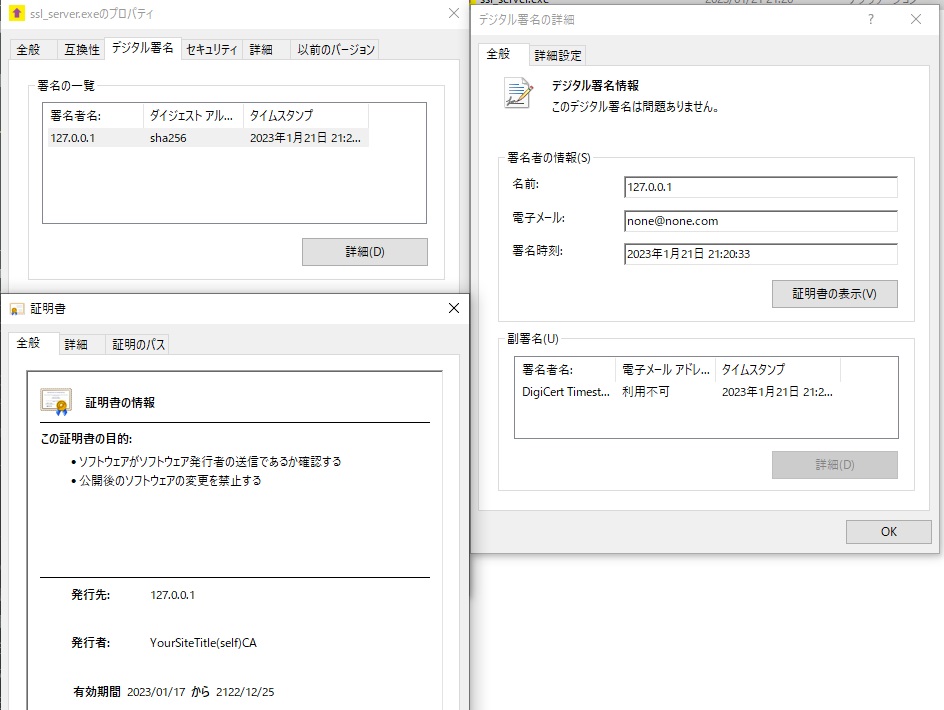Click the このデジタル署名は問題ありません status text

[635, 107]
